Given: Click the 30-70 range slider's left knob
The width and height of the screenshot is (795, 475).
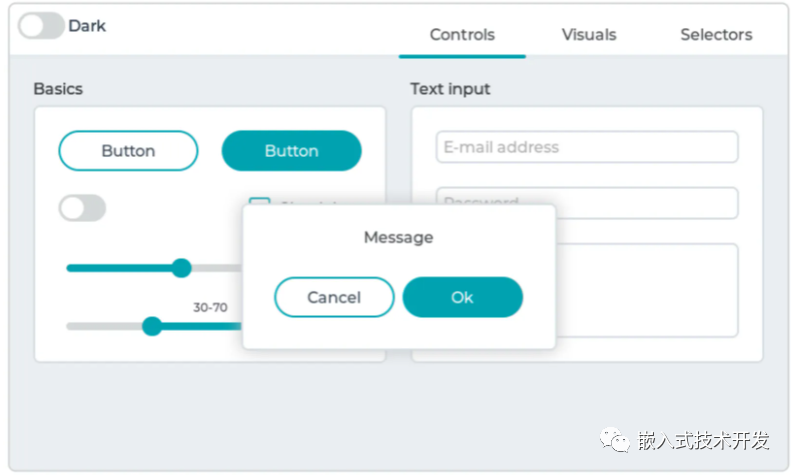Looking at the screenshot, I should 152,326.
